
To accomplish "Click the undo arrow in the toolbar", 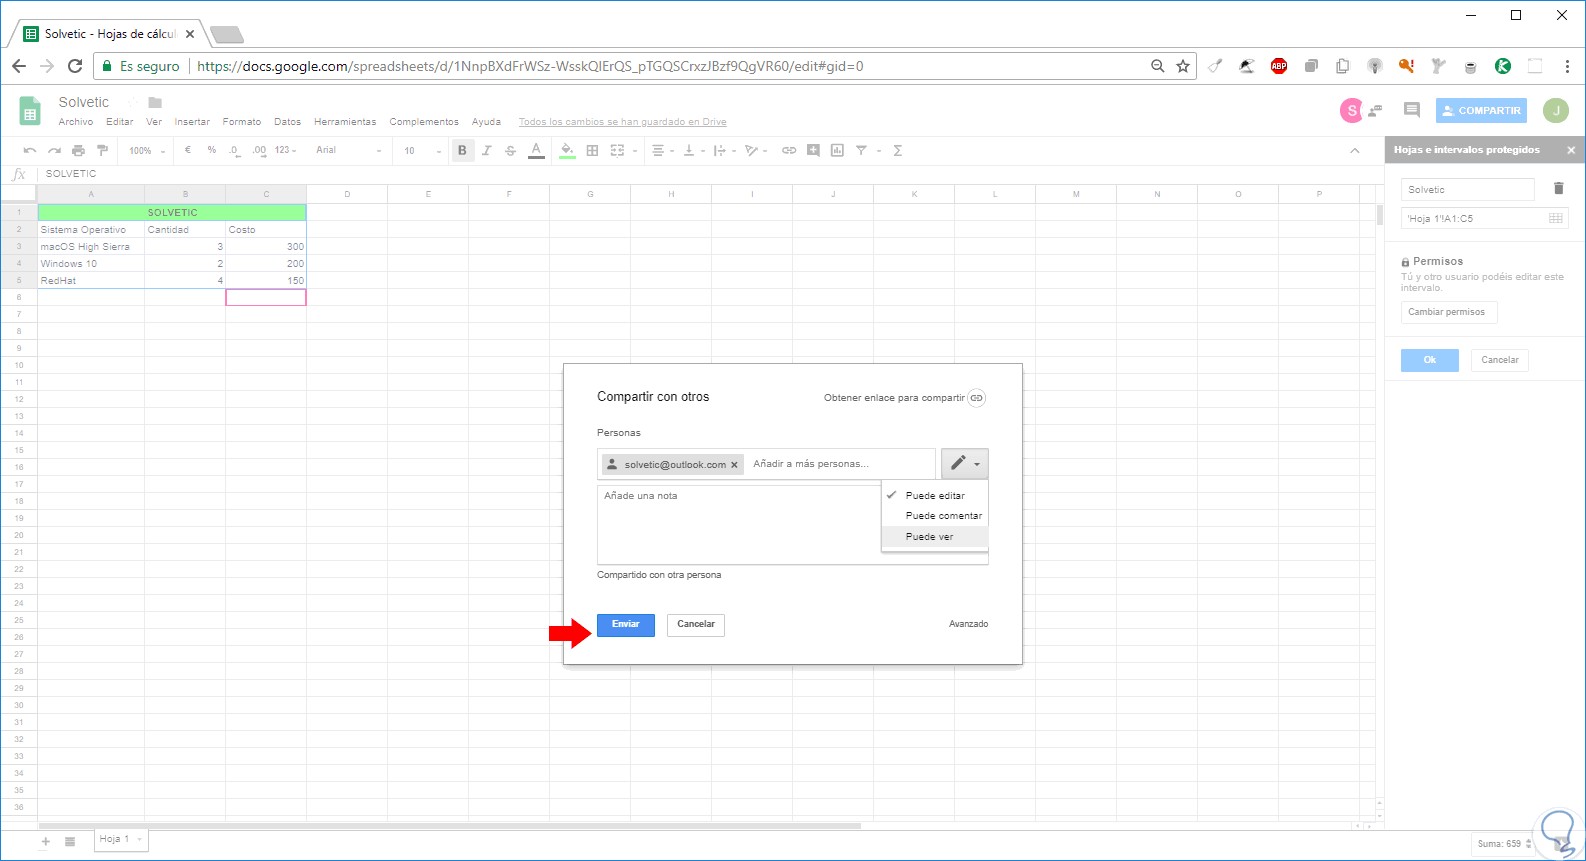I will pyautogui.click(x=30, y=151).
